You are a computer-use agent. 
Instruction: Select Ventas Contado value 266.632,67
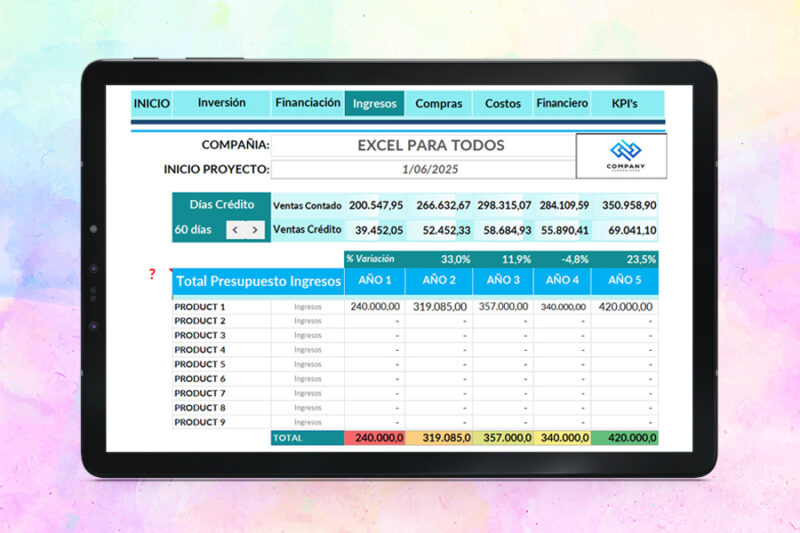(x=439, y=206)
